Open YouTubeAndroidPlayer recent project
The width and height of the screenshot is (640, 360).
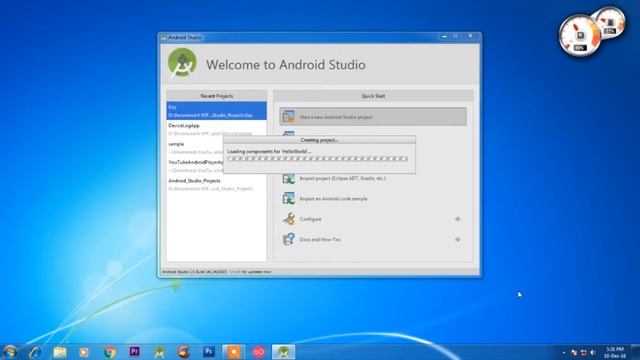point(195,166)
